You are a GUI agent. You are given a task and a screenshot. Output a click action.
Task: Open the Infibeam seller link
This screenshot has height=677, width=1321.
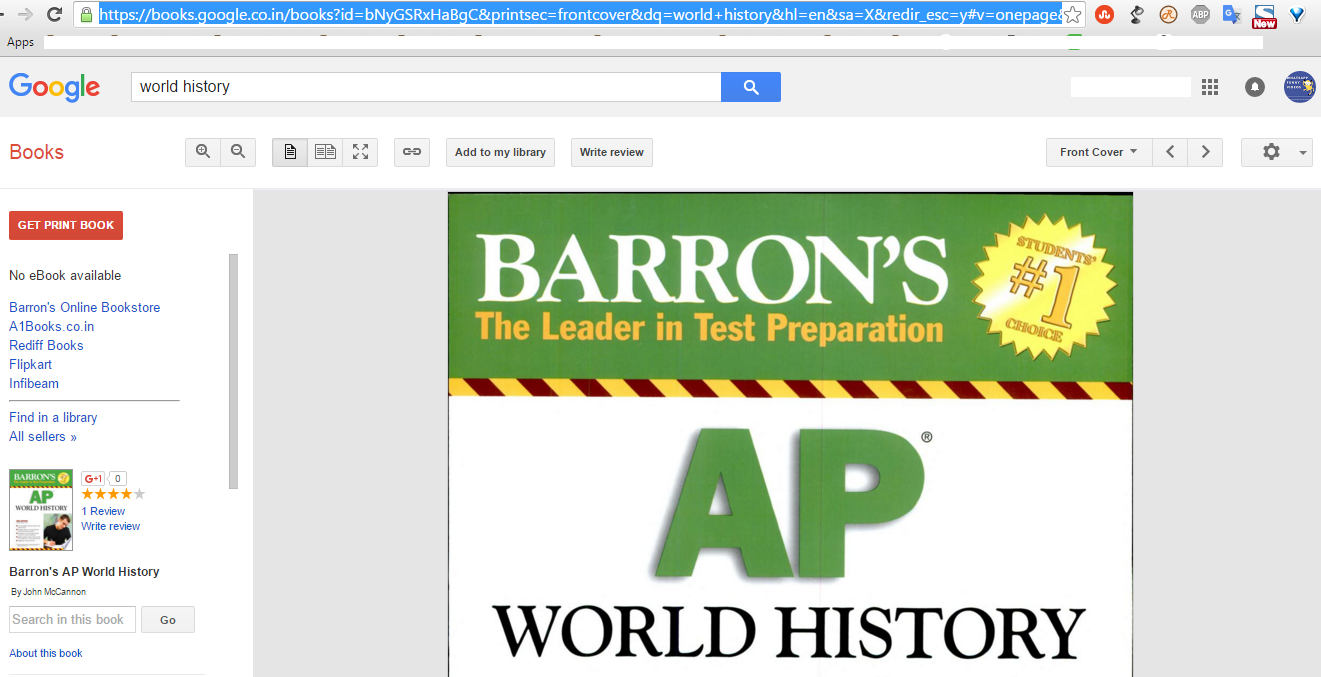pos(34,383)
